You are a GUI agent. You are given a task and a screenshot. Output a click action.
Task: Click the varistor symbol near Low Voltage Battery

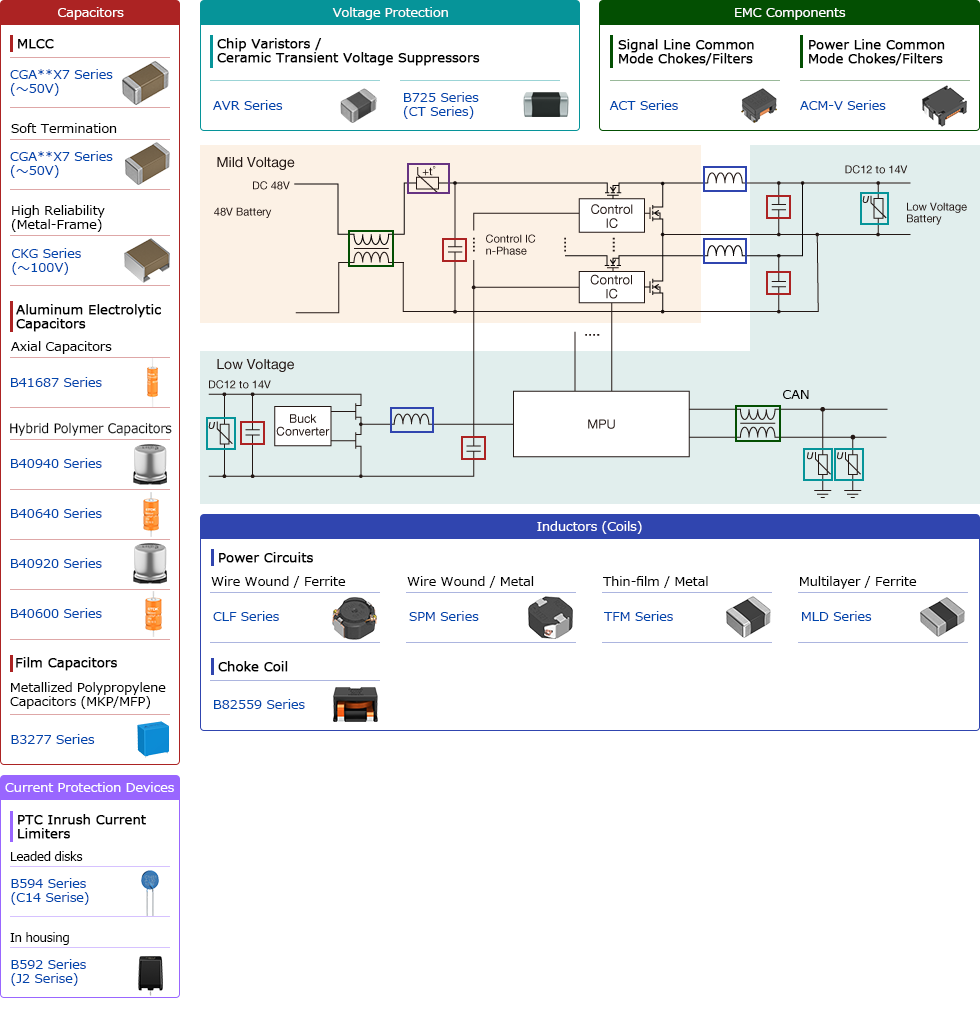coord(874,208)
